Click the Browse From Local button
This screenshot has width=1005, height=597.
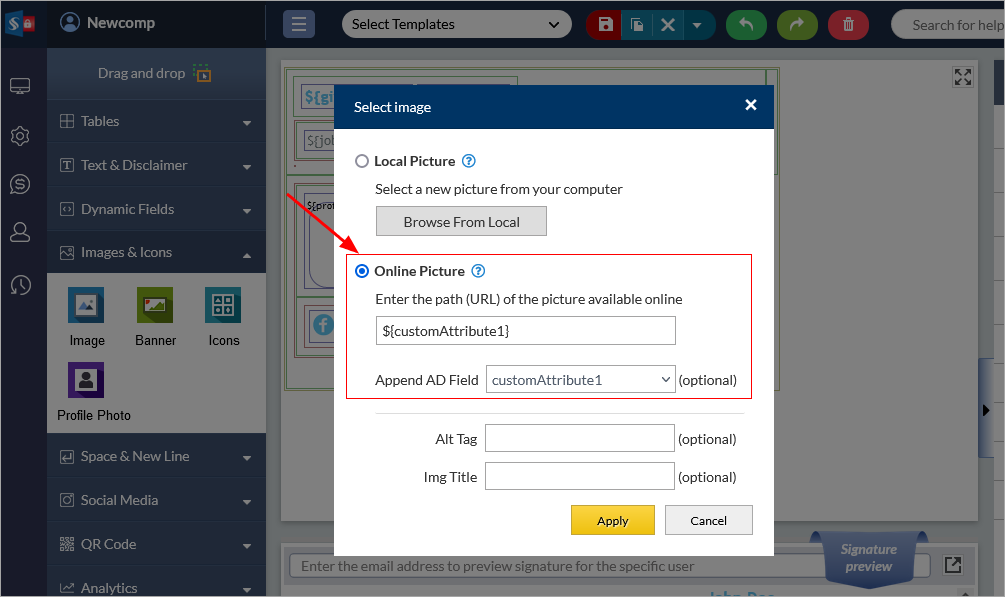pyautogui.click(x=461, y=222)
